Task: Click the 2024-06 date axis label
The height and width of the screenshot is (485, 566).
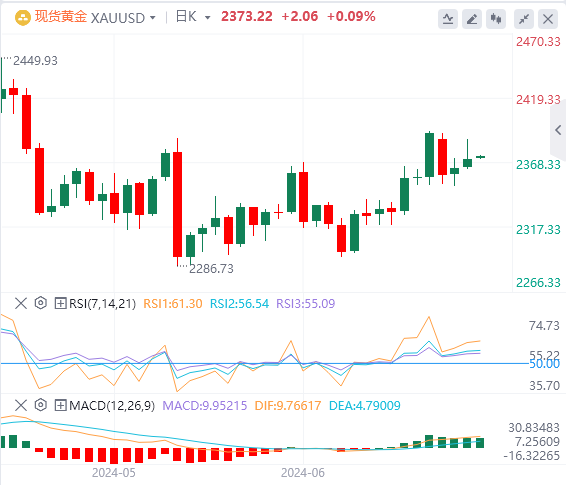Action: [303, 473]
